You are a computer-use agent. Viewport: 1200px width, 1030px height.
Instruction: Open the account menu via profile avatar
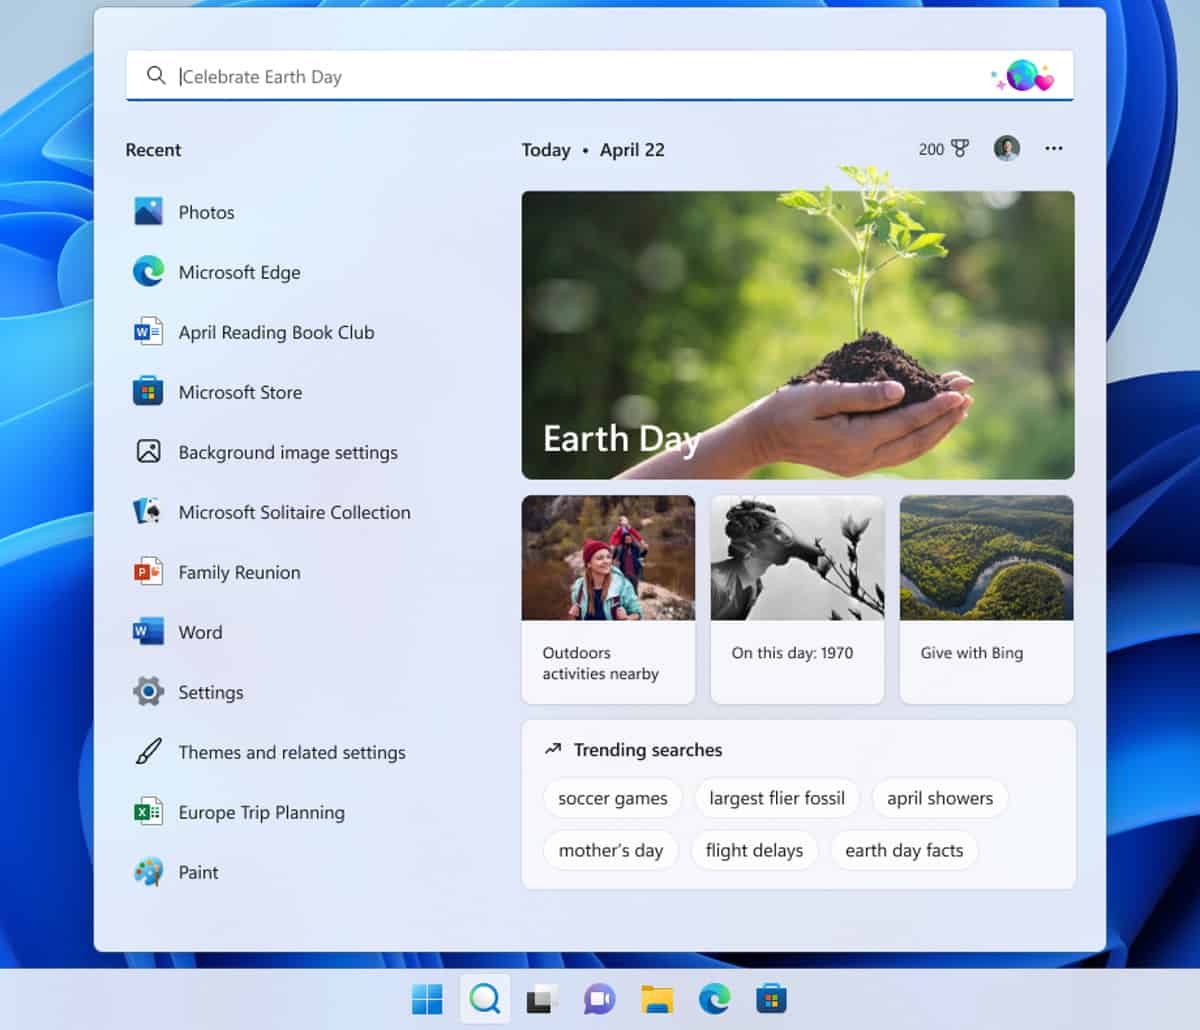(1007, 148)
